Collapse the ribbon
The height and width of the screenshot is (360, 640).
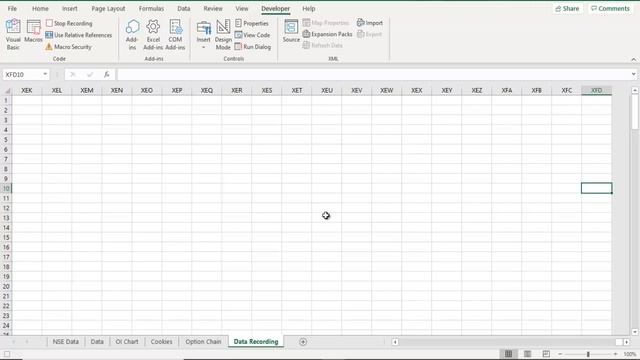pyautogui.click(x=633, y=59)
